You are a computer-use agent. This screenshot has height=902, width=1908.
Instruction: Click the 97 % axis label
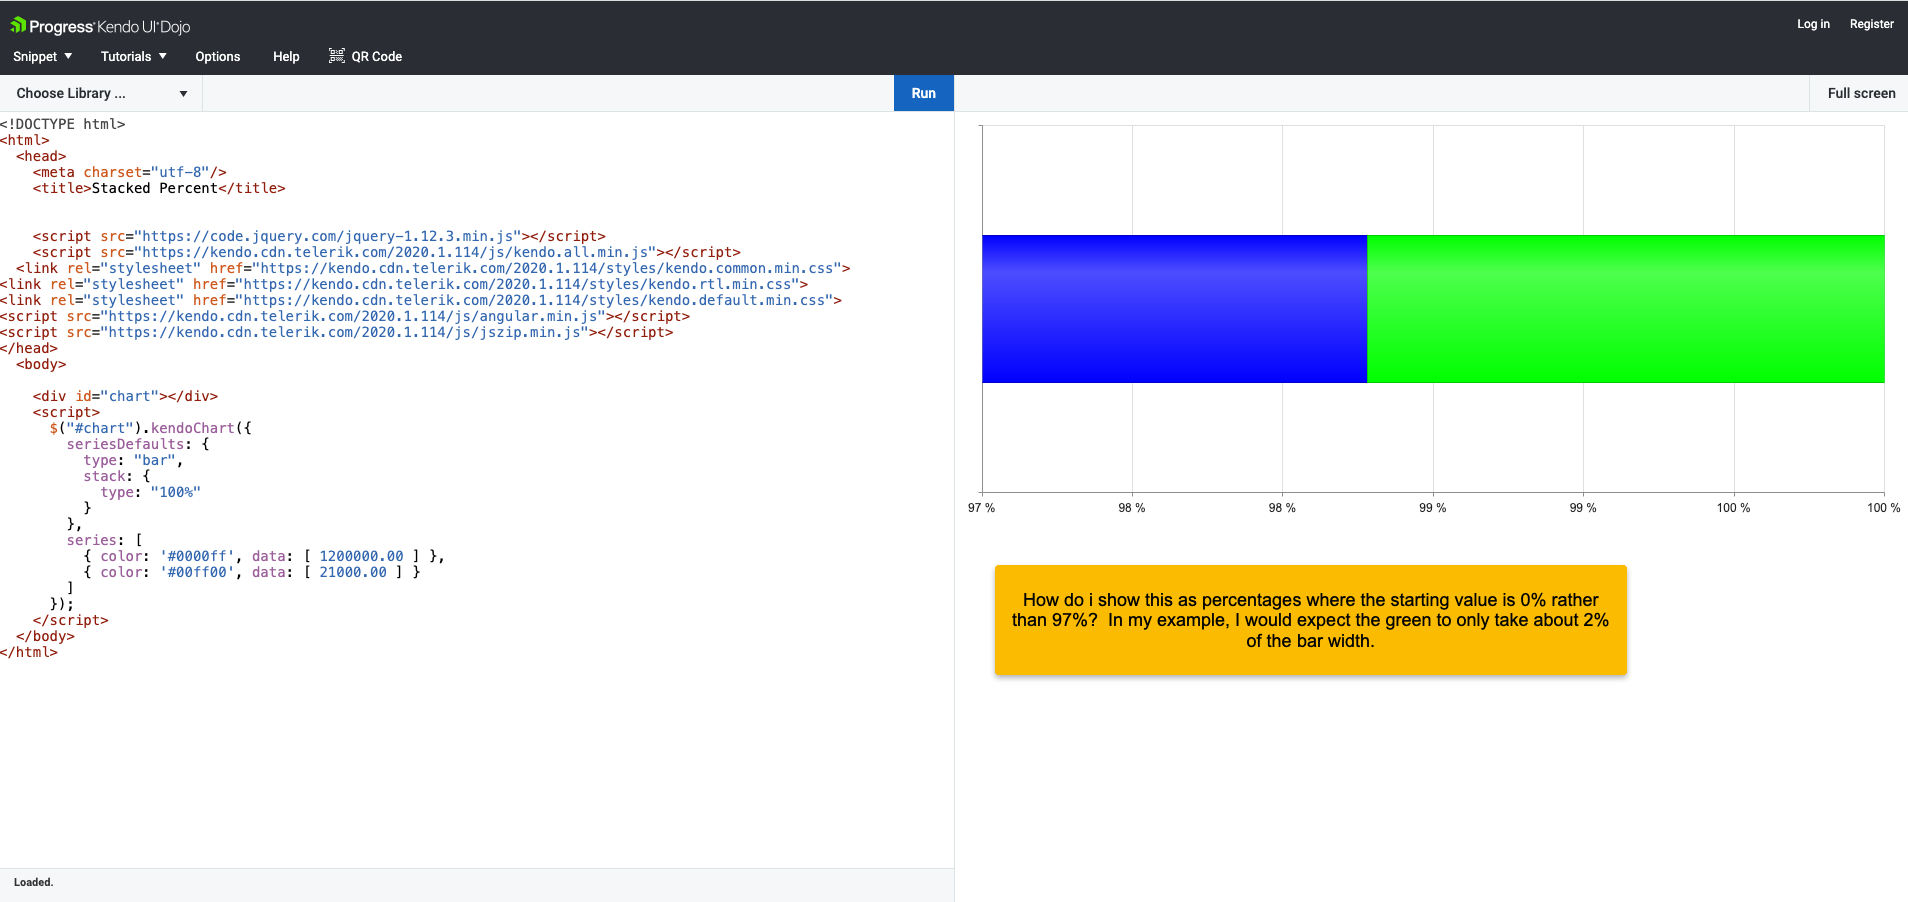(x=981, y=508)
